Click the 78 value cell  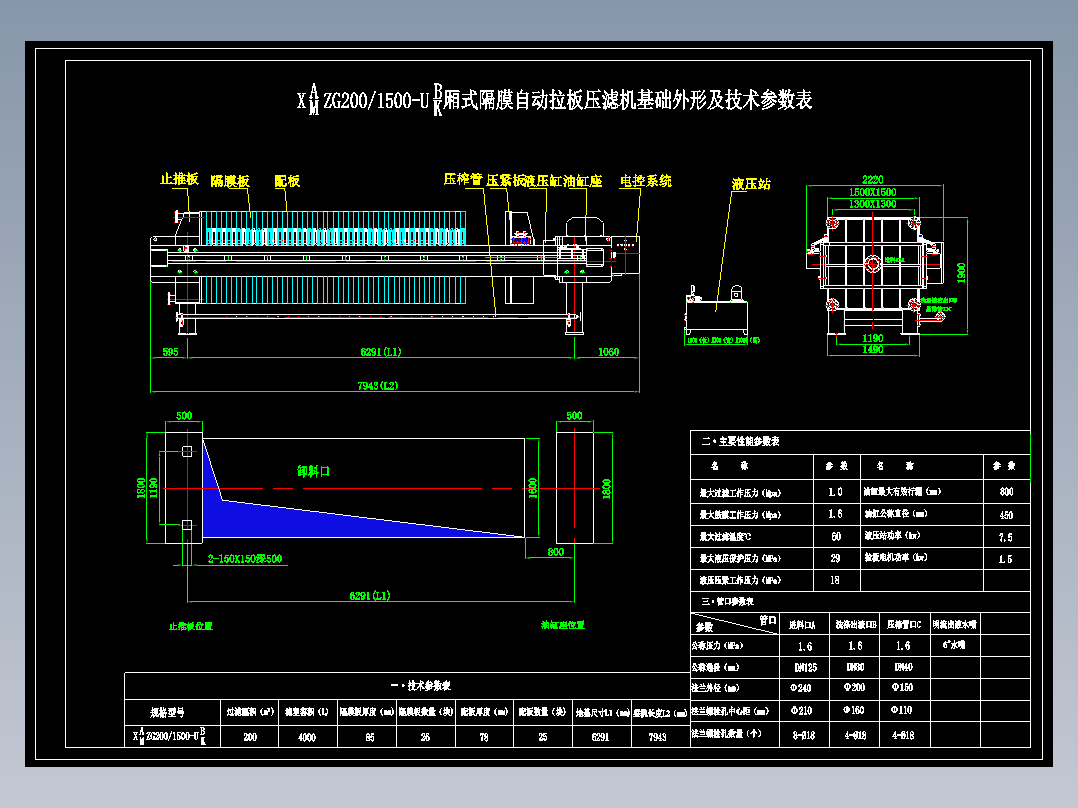484,737
